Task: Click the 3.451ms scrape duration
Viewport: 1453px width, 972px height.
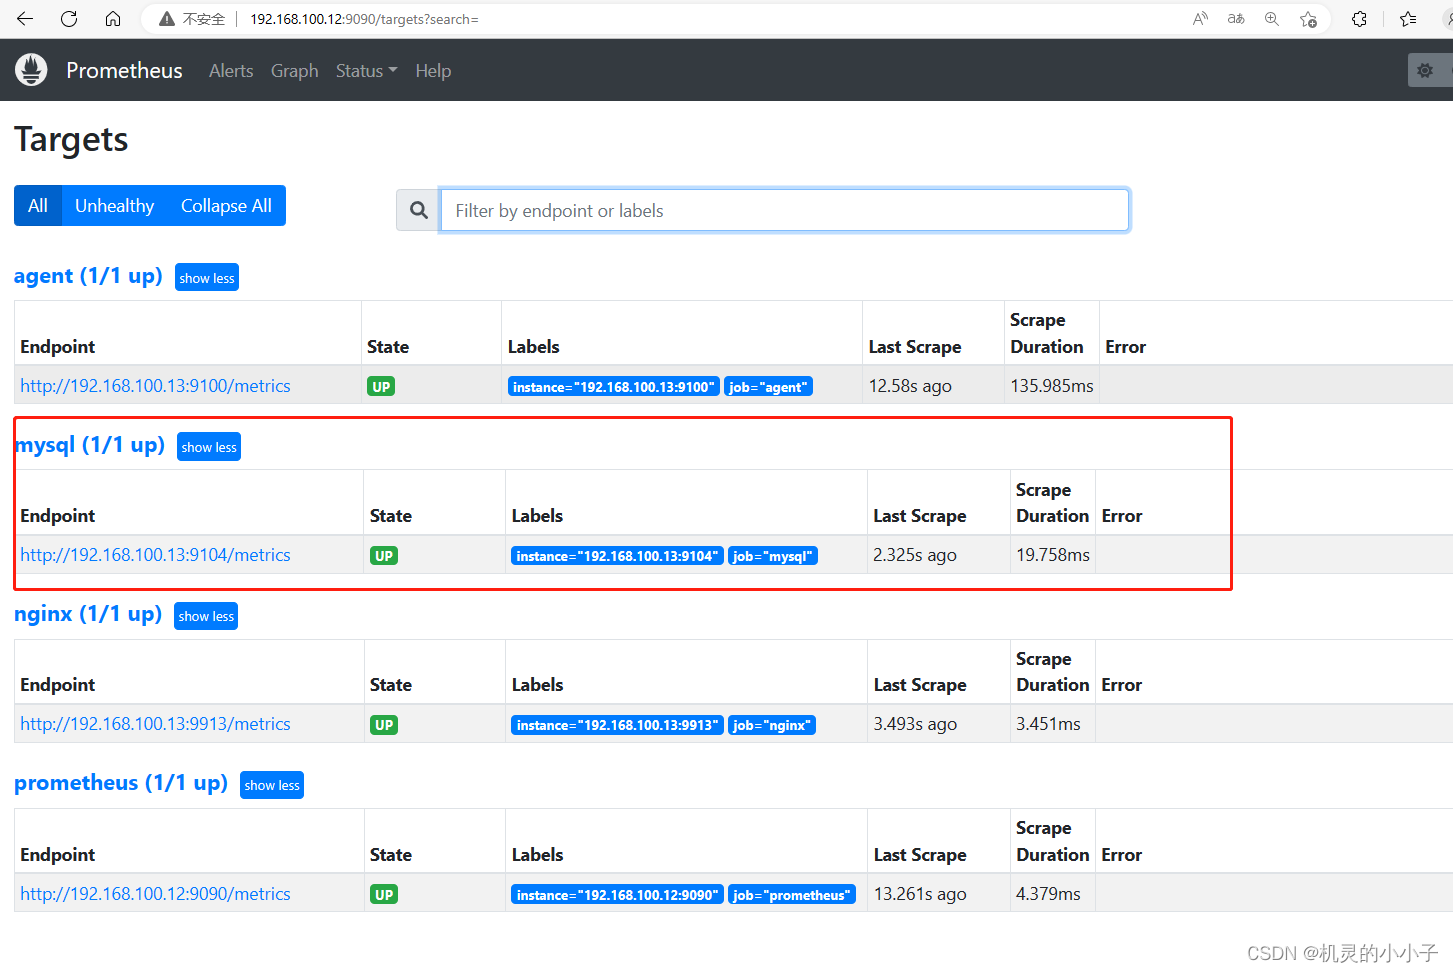Action: (1048, 724)
